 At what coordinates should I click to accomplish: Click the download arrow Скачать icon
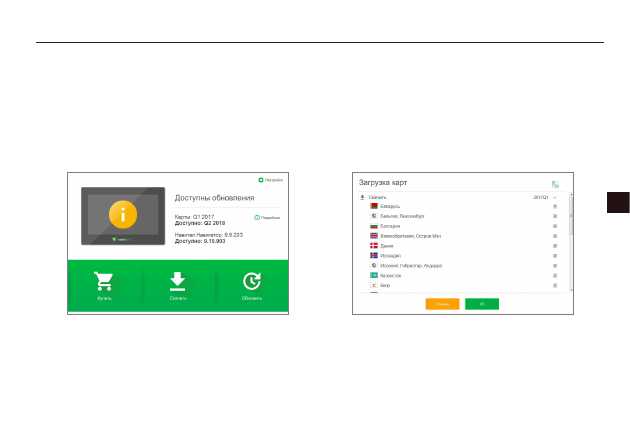[x=178, y=281]
